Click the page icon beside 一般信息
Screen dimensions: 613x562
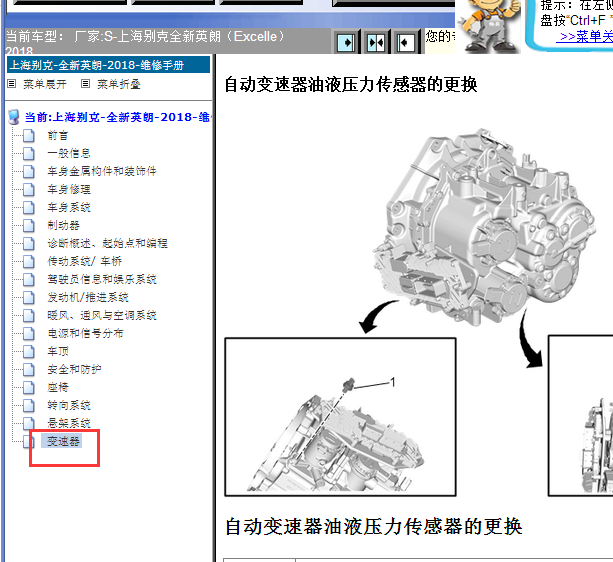[29, 153]
